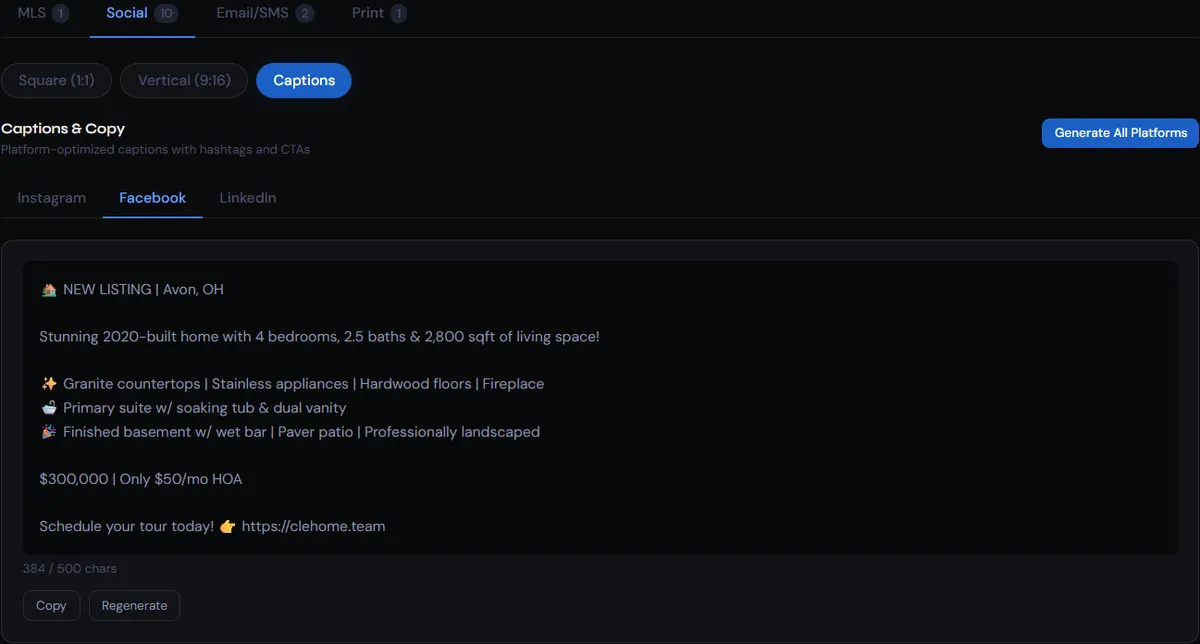Click the Captions & Copy heading
This screenshot has height=644, width=1200.
63,129
